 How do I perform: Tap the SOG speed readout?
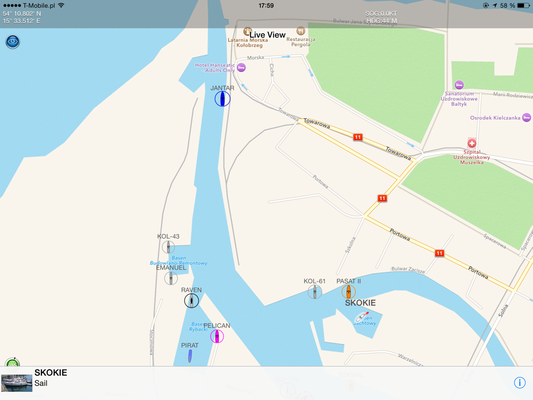[381, 14]
